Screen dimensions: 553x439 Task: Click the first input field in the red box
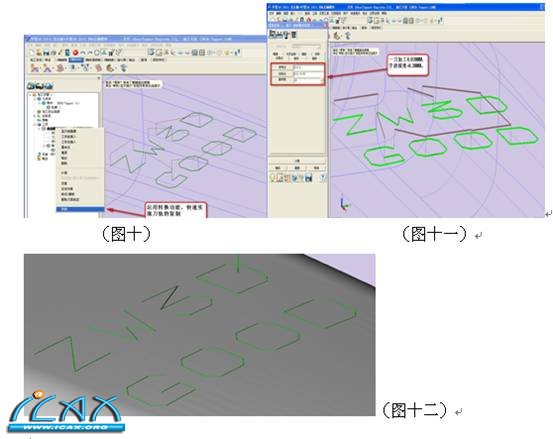coord(308,67)
